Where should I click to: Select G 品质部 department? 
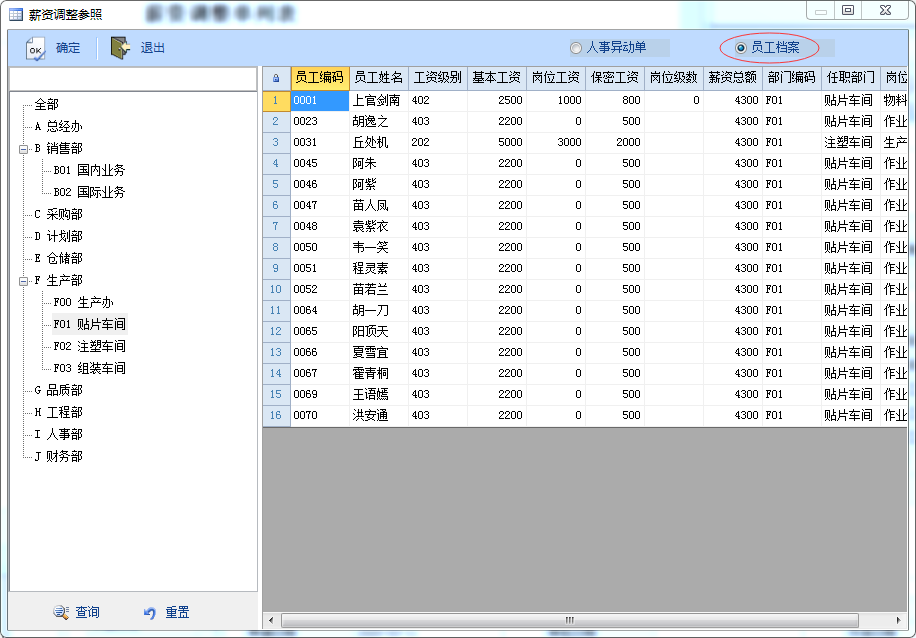[58, 390]
